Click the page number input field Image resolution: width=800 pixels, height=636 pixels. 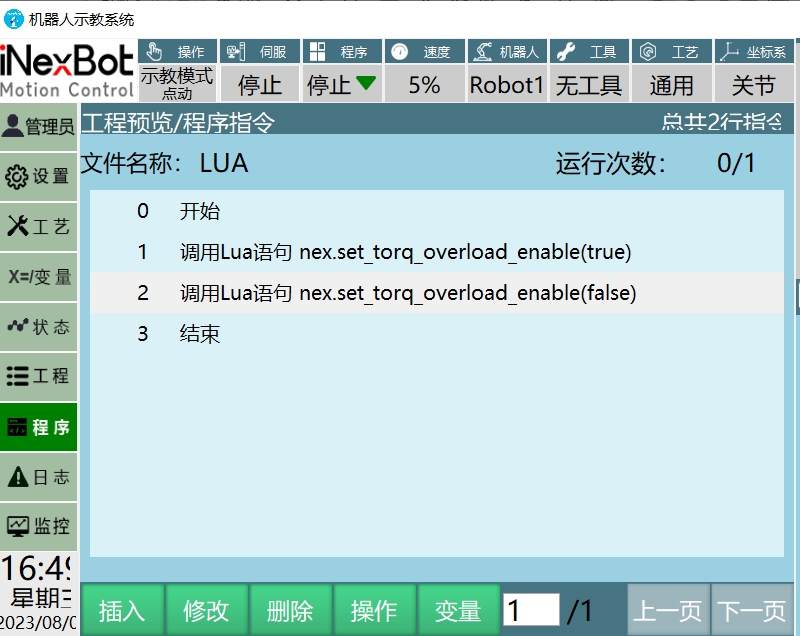coord(530,610)
